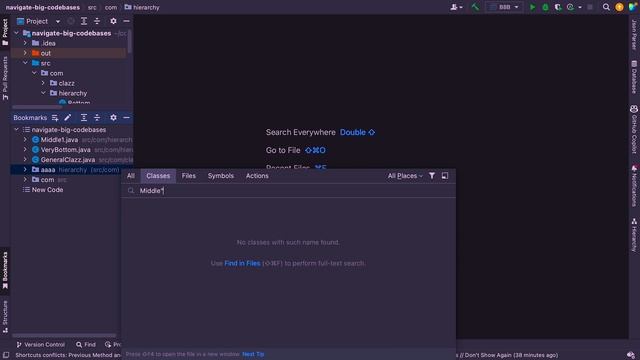The image size is (640, 360).
Task: Open the GitHub Copilot side panel
Action: point(634,129)
